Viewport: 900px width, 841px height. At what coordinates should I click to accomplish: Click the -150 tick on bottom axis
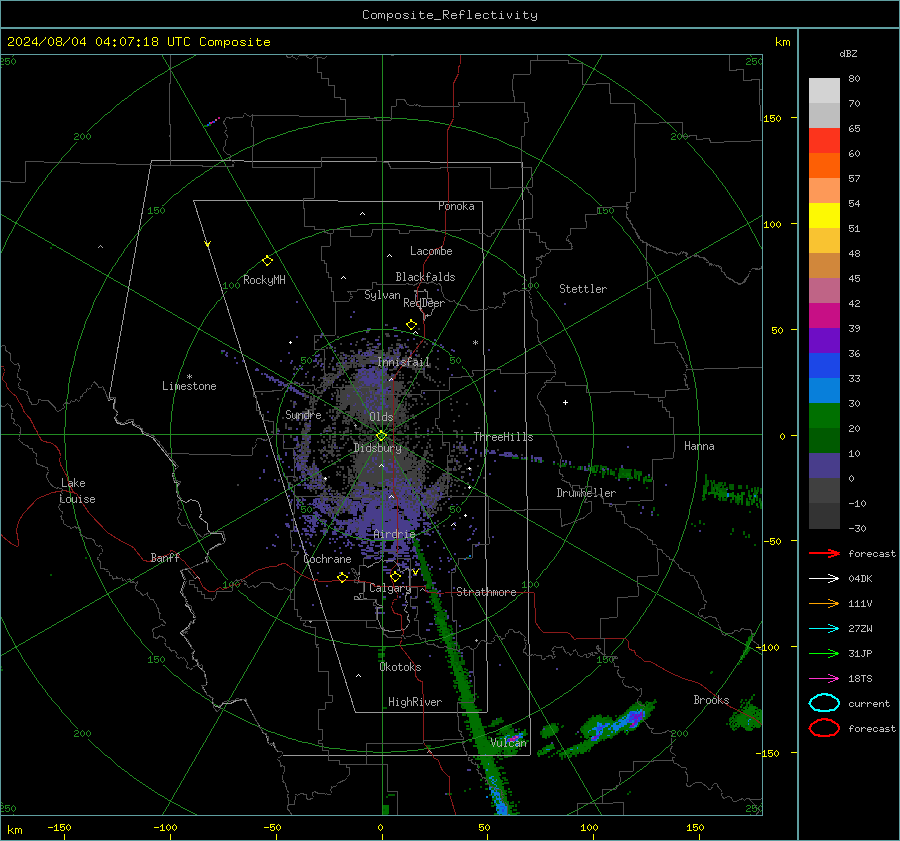coord(60,827)
